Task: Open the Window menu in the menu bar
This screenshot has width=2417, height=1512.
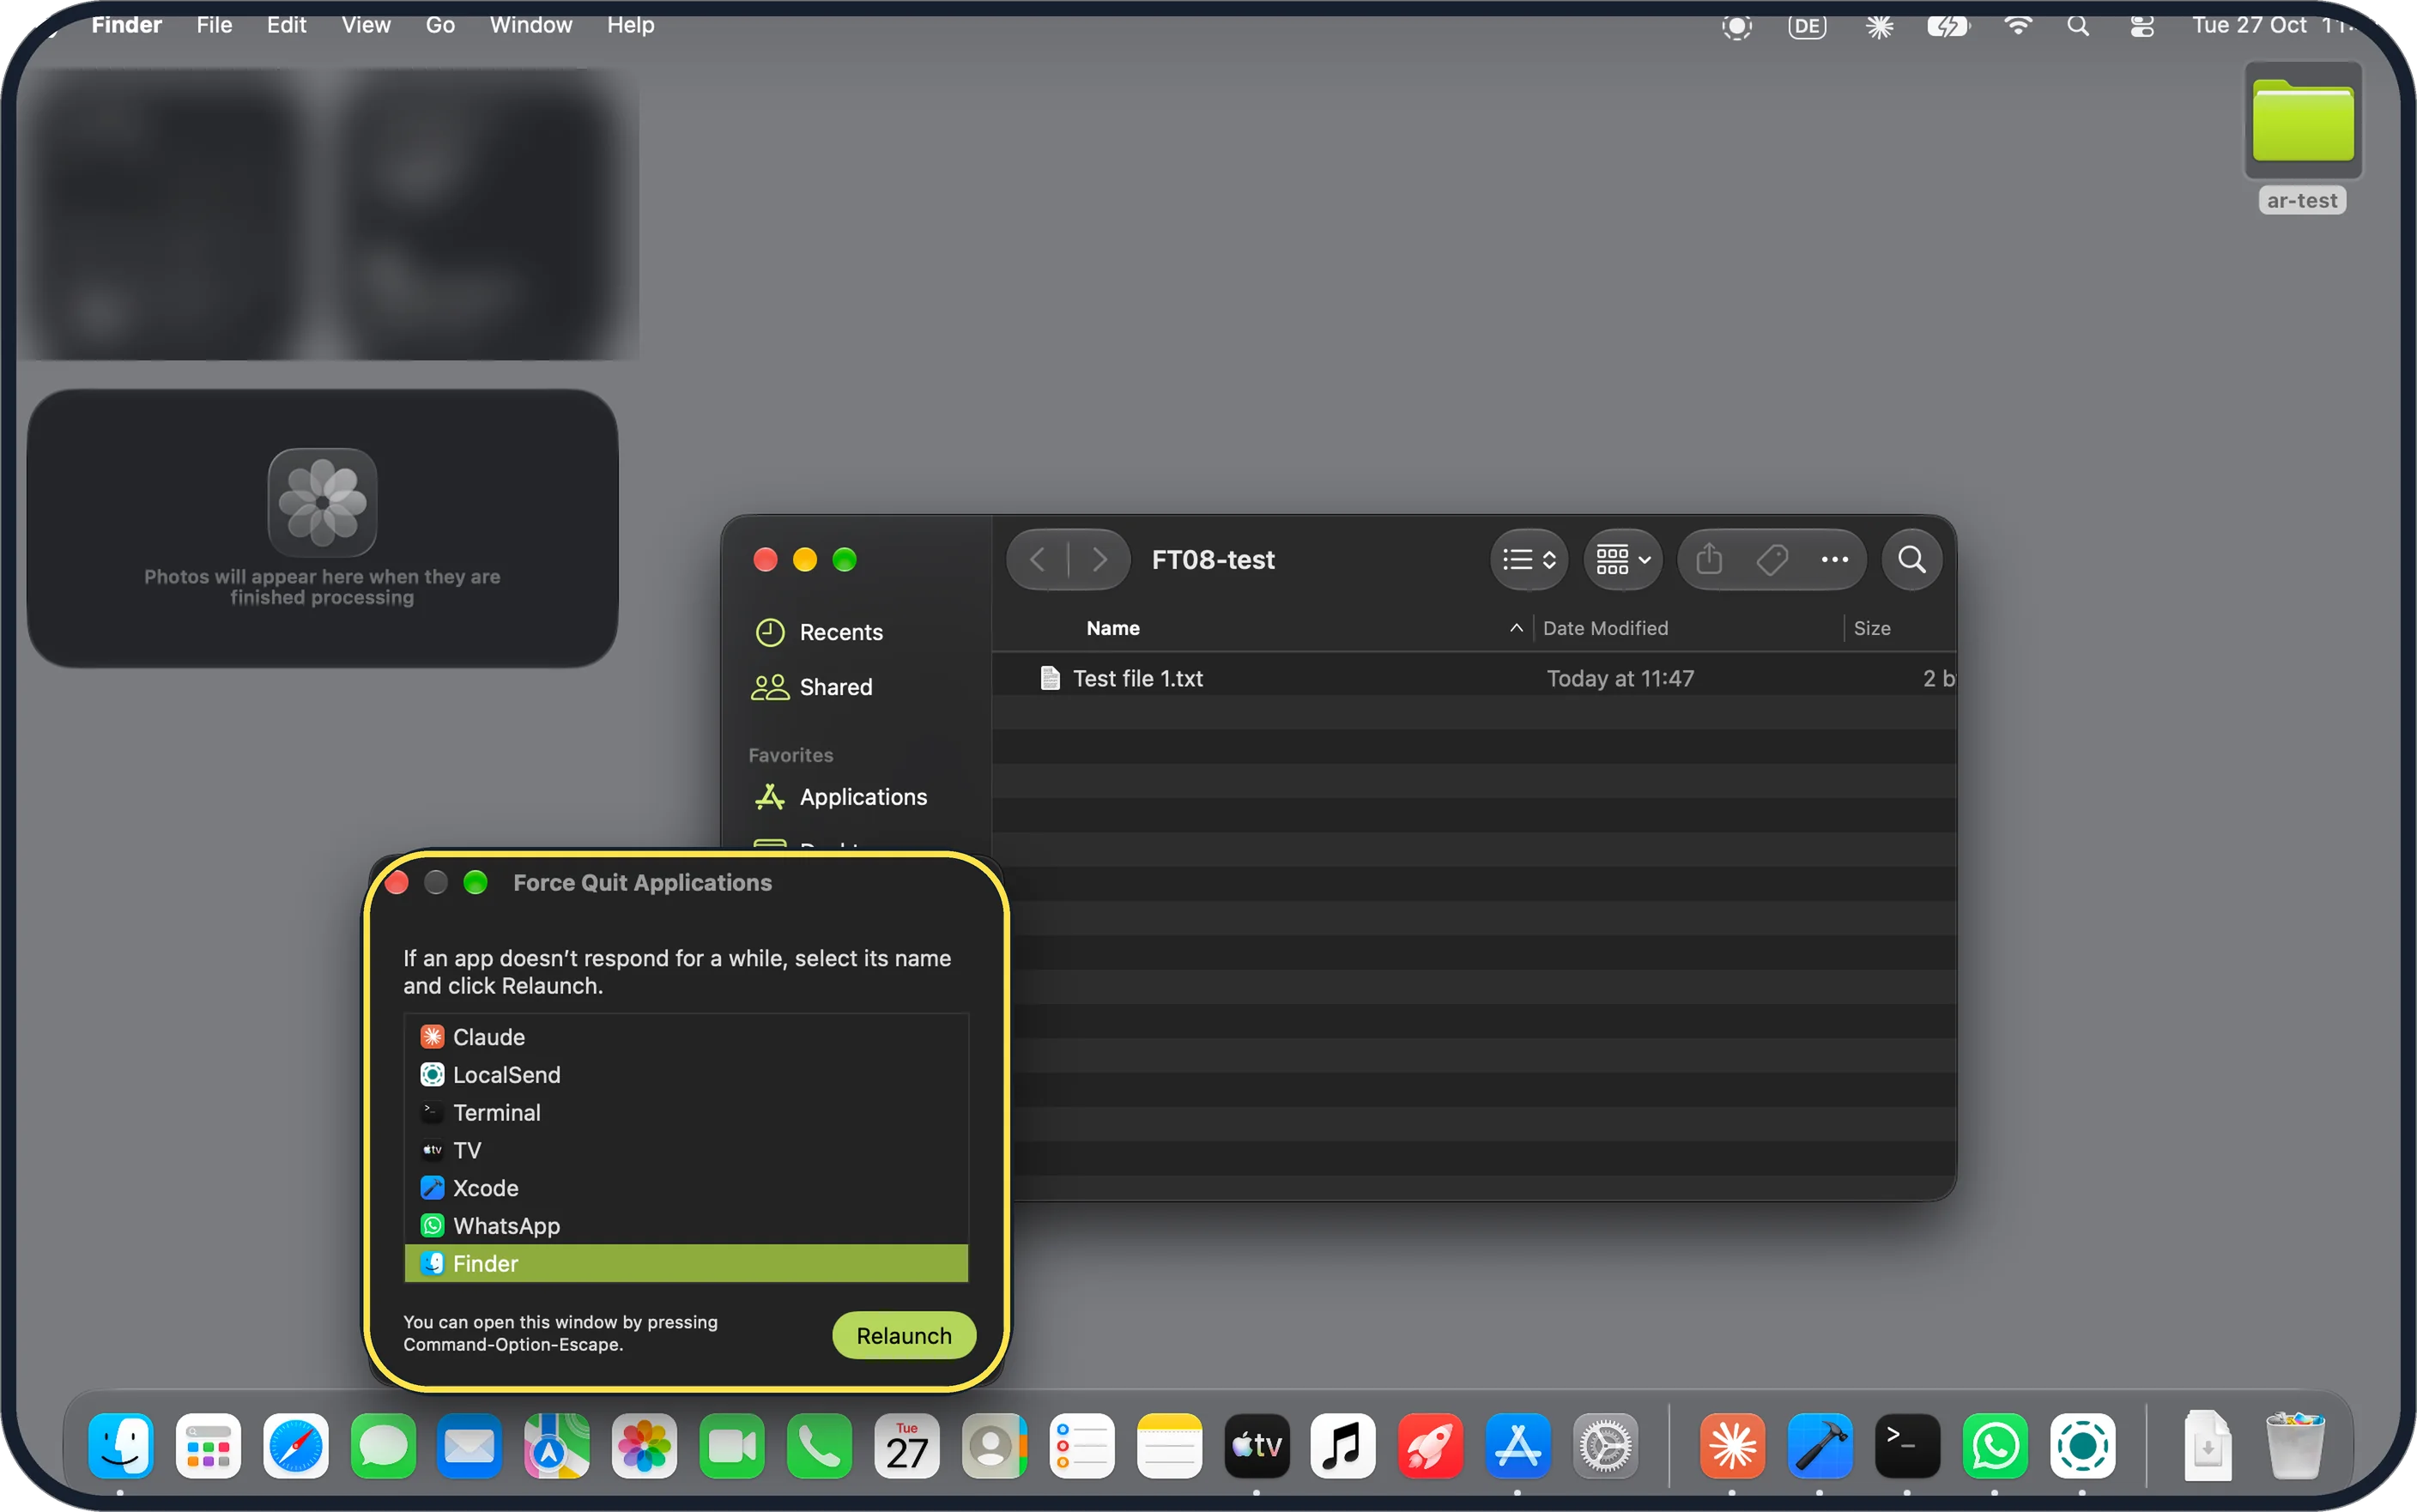Action: pyautogui.click(x=531, y=25)
